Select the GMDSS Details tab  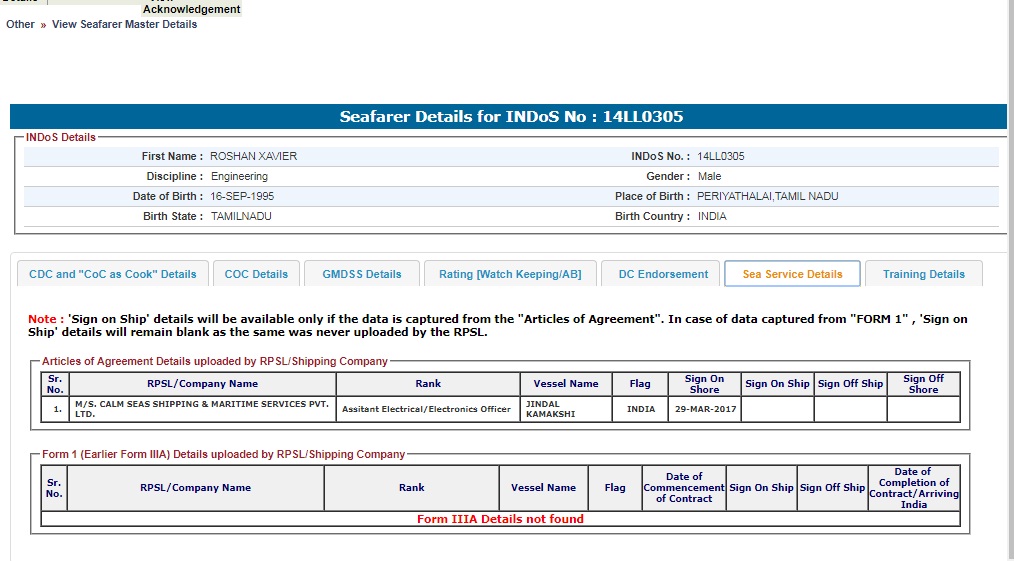(361, 274)
